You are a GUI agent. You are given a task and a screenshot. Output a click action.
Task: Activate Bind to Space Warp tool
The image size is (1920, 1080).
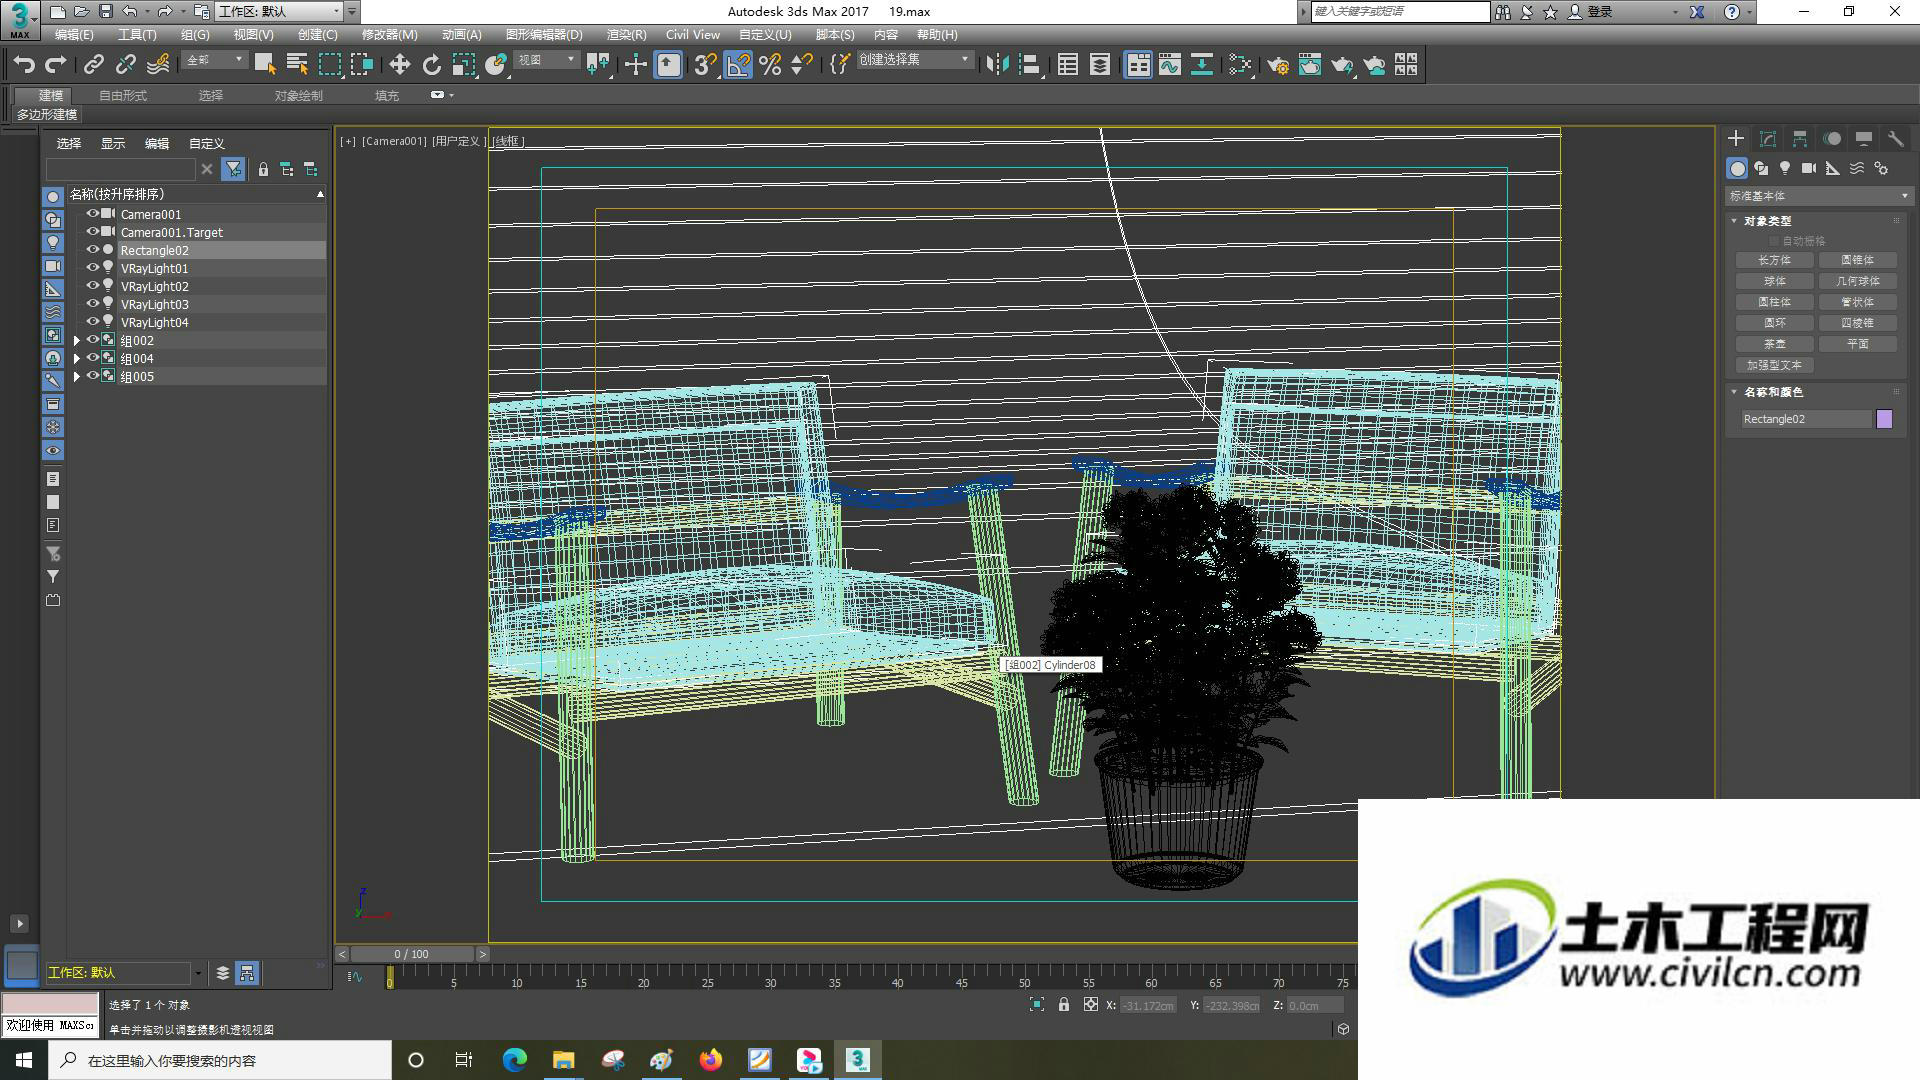158,65
